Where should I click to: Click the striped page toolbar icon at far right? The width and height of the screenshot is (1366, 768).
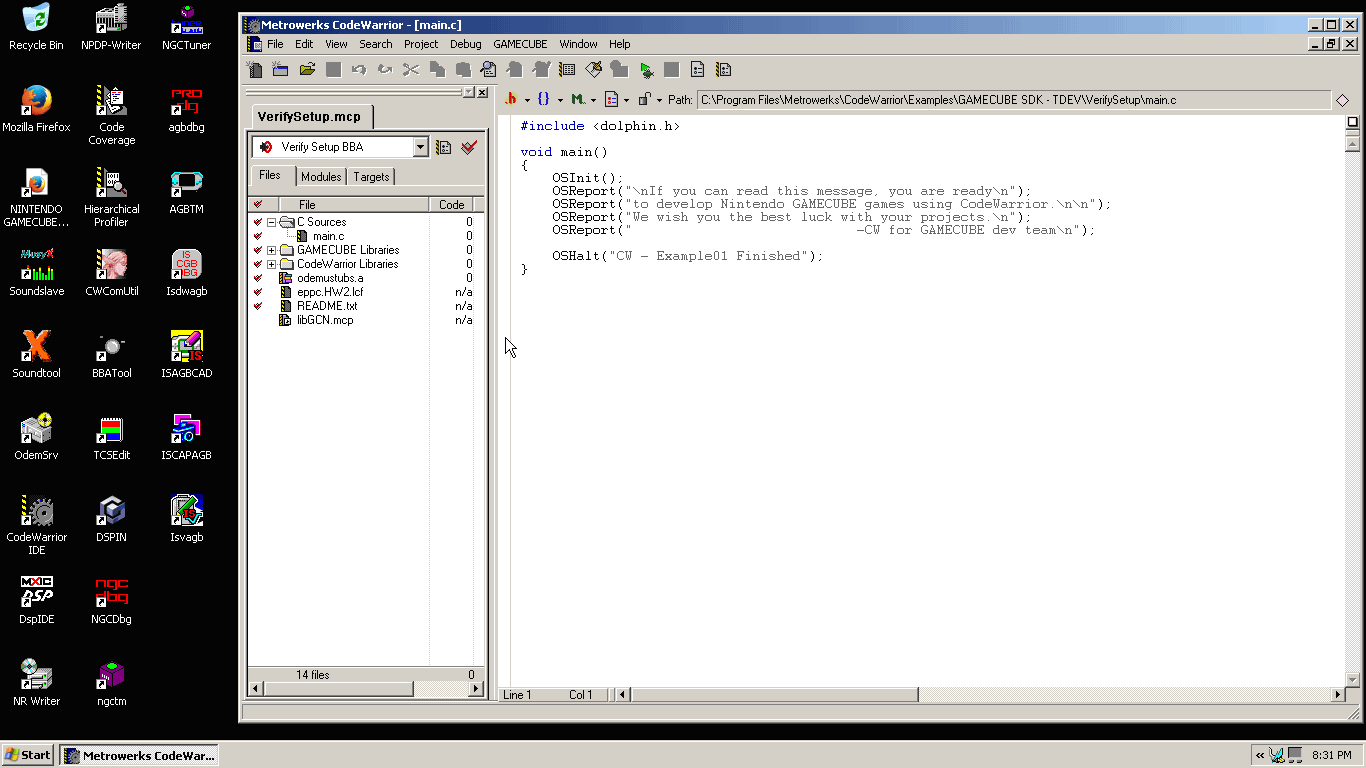[x=724, y=70]
